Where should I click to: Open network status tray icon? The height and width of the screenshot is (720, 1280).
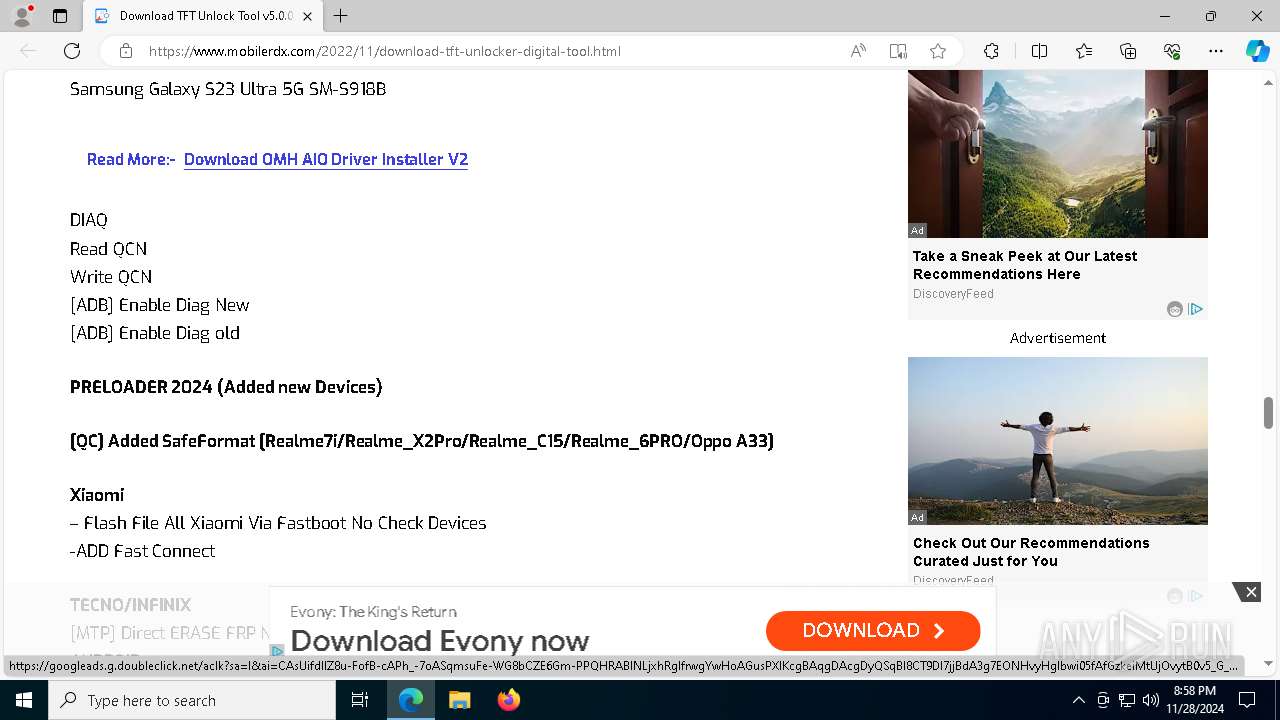(x=1127, y=700)
